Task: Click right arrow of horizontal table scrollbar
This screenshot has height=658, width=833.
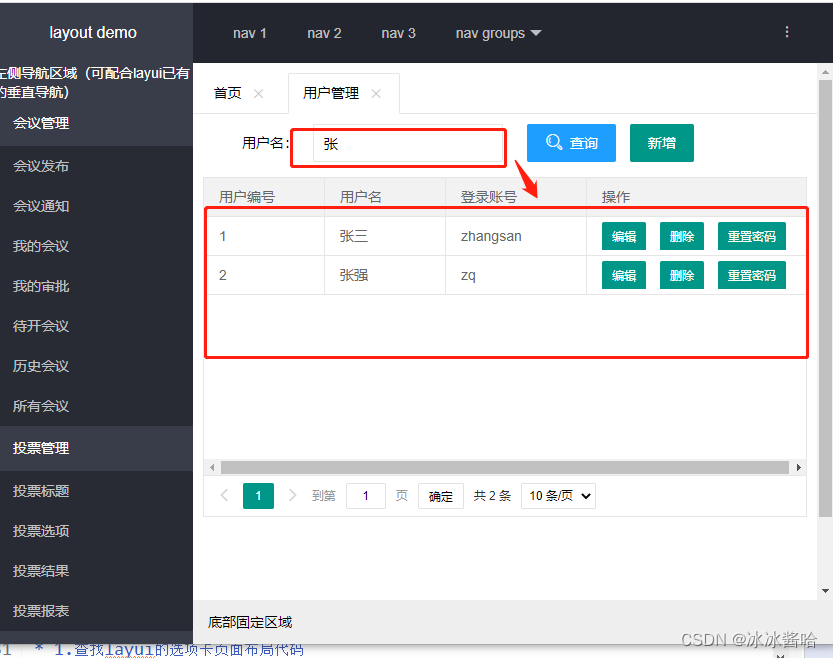Action: tap(798, 467)
